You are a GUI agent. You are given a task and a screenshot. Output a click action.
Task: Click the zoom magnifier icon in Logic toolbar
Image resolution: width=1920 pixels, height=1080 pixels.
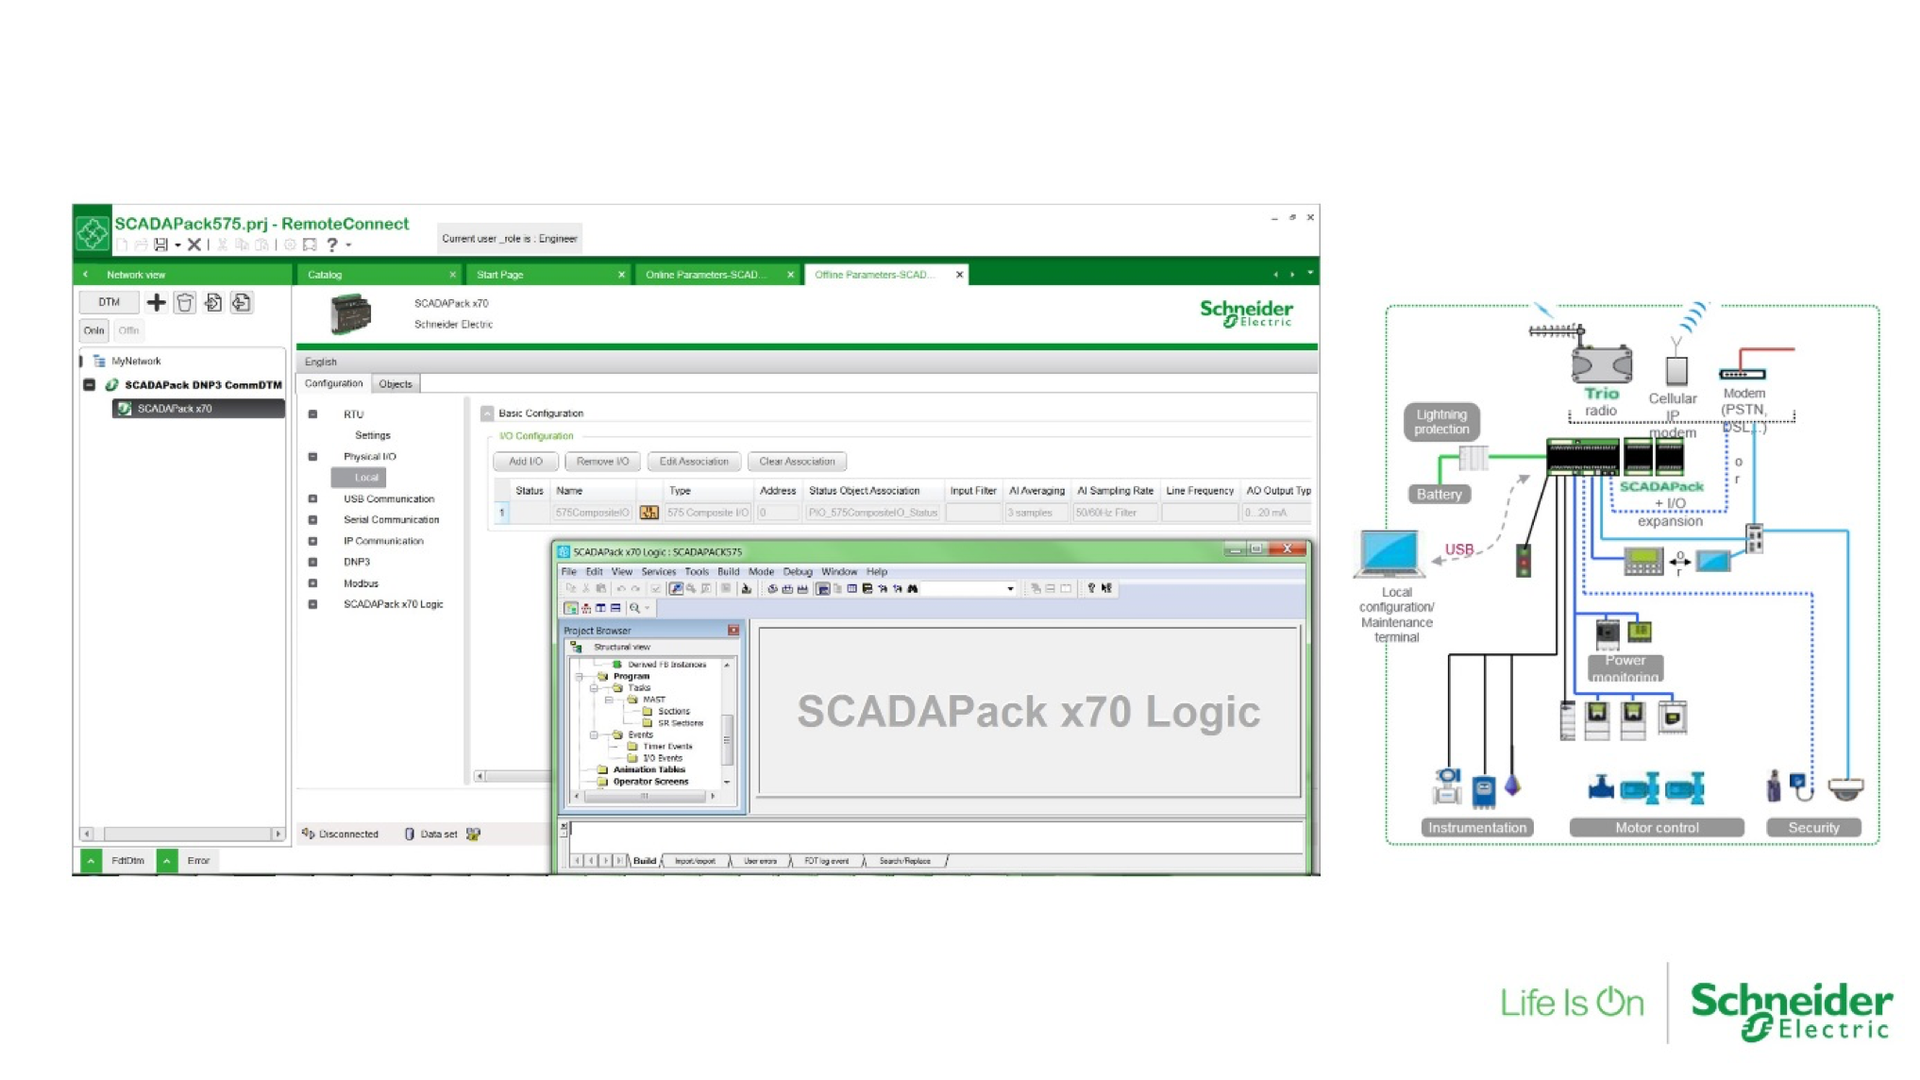pyautogui.click(x=635, y=608)
